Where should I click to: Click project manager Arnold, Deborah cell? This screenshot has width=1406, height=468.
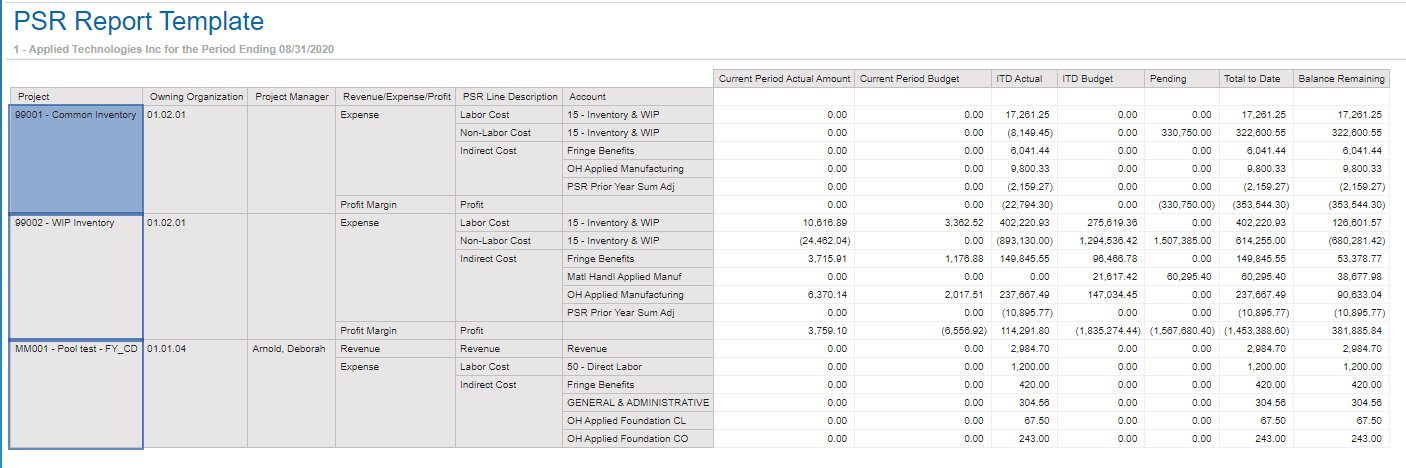coord(291,349)
